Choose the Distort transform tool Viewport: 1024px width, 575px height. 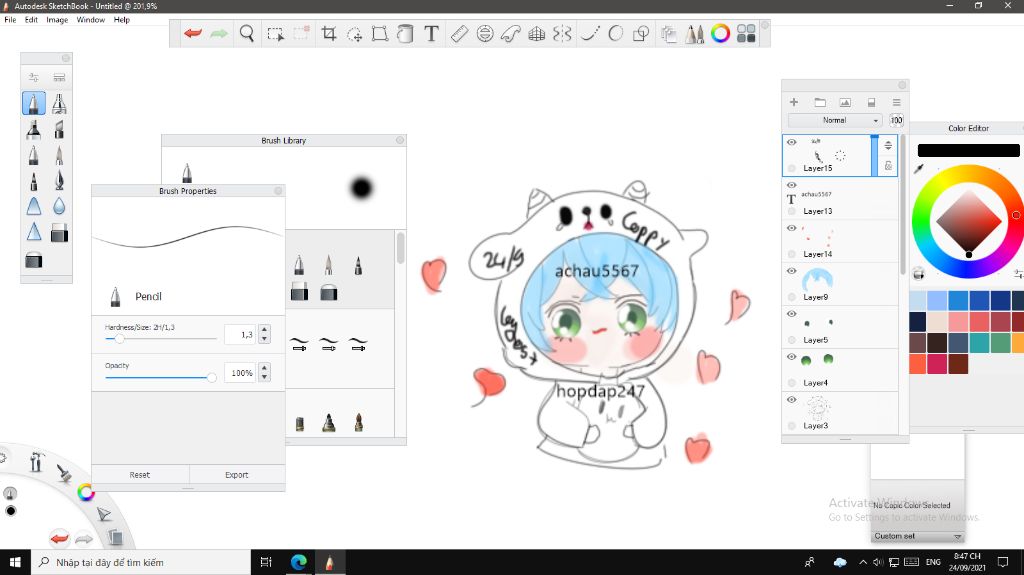coord(379,33)
